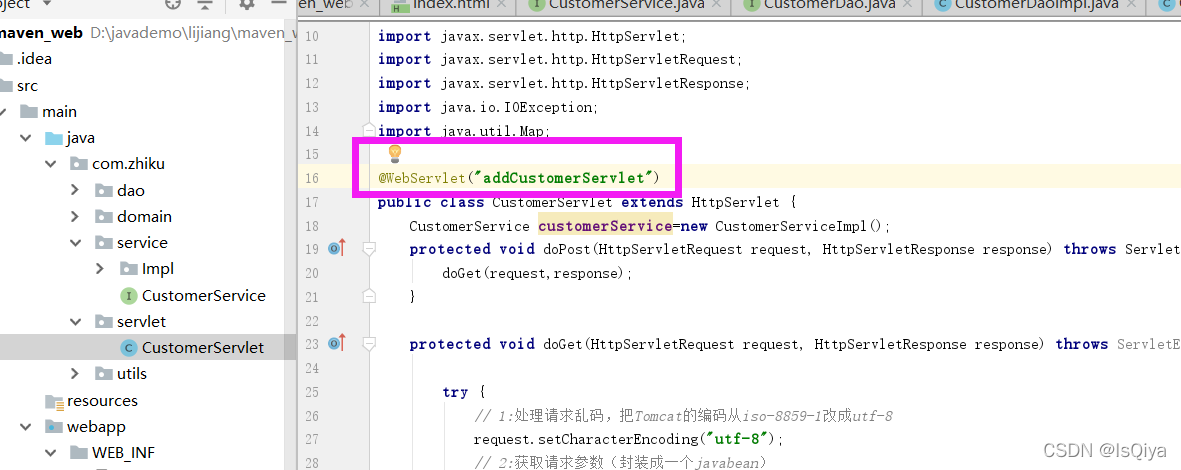Close the CustomerDao.java editor tab
Screen dimensions: 1181x470
tap(908, 5)
